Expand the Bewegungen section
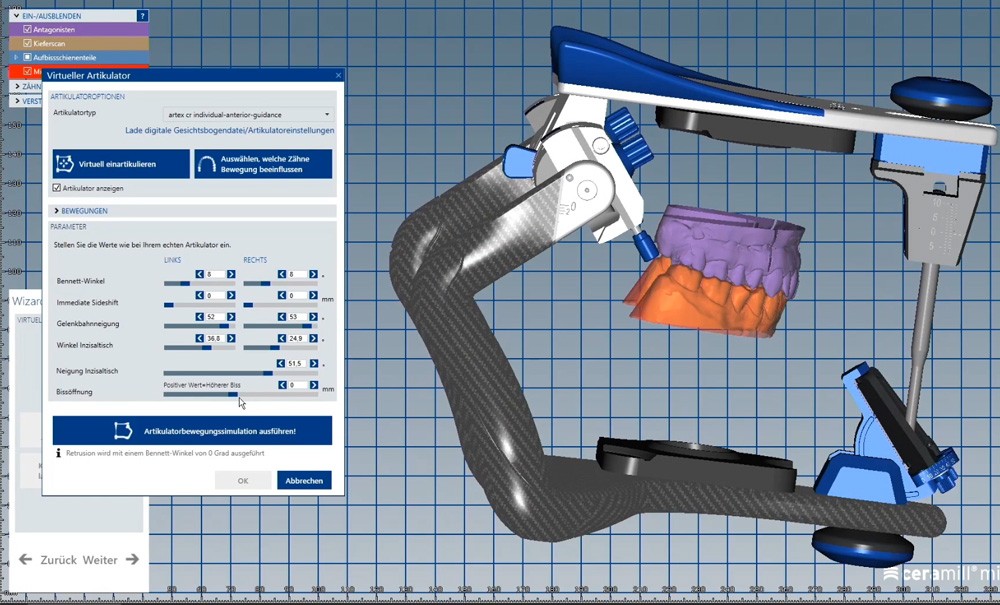Viewport: 1000px width, 605px height. (x=56, y=211)
